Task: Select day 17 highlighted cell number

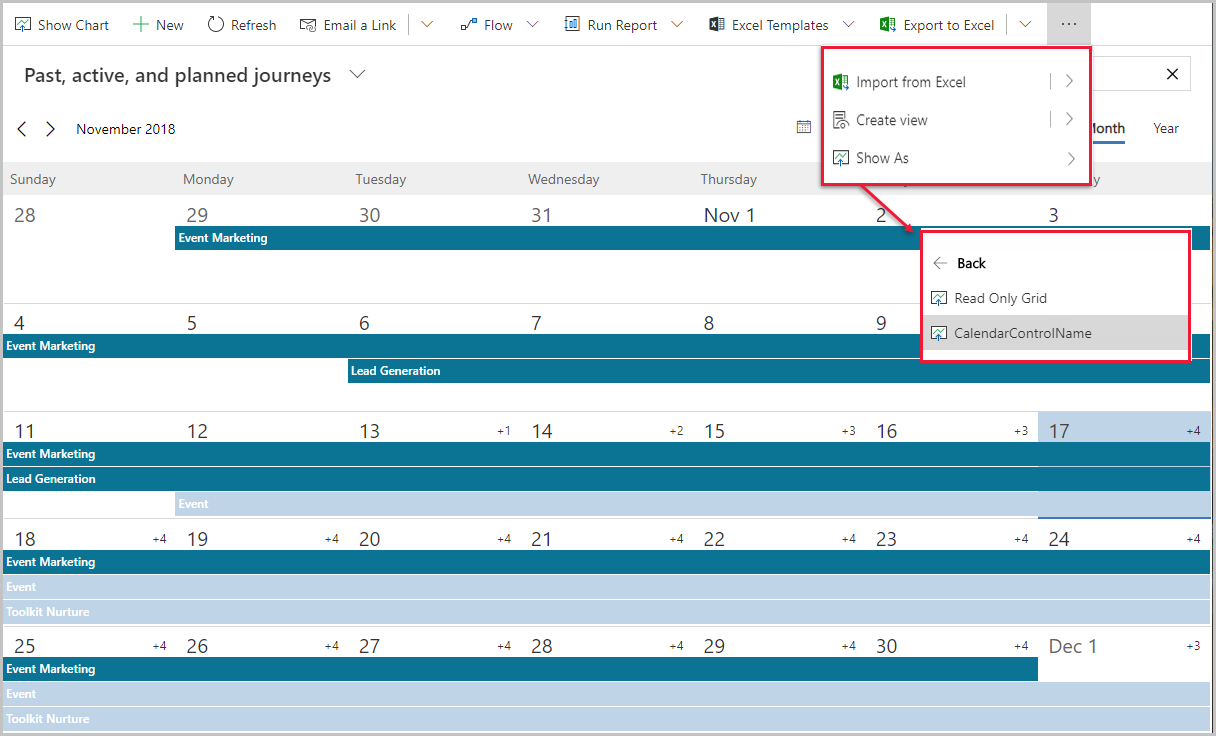Action: pyautogui.click(x=1059, y=431)
